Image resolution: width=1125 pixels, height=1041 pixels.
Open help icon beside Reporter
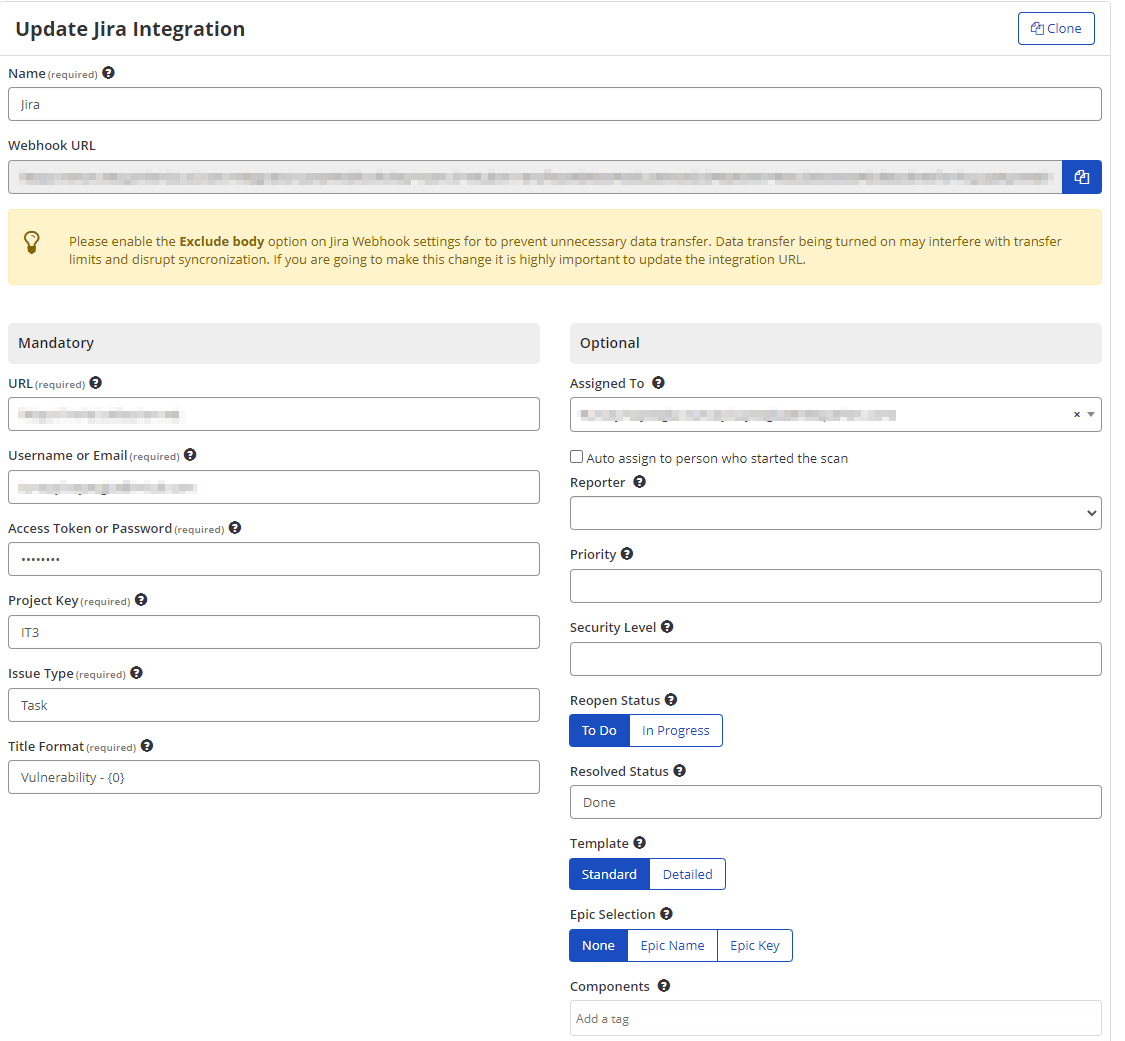639,482
